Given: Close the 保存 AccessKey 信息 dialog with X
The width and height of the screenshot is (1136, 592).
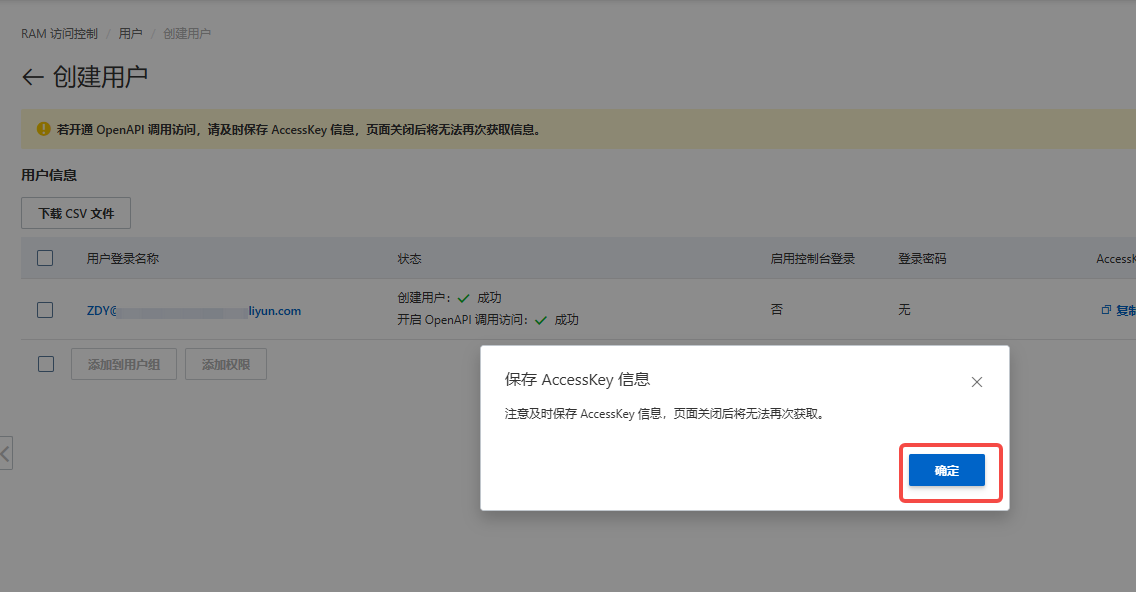Looking at the screenshot, I should tap(977, 382).
